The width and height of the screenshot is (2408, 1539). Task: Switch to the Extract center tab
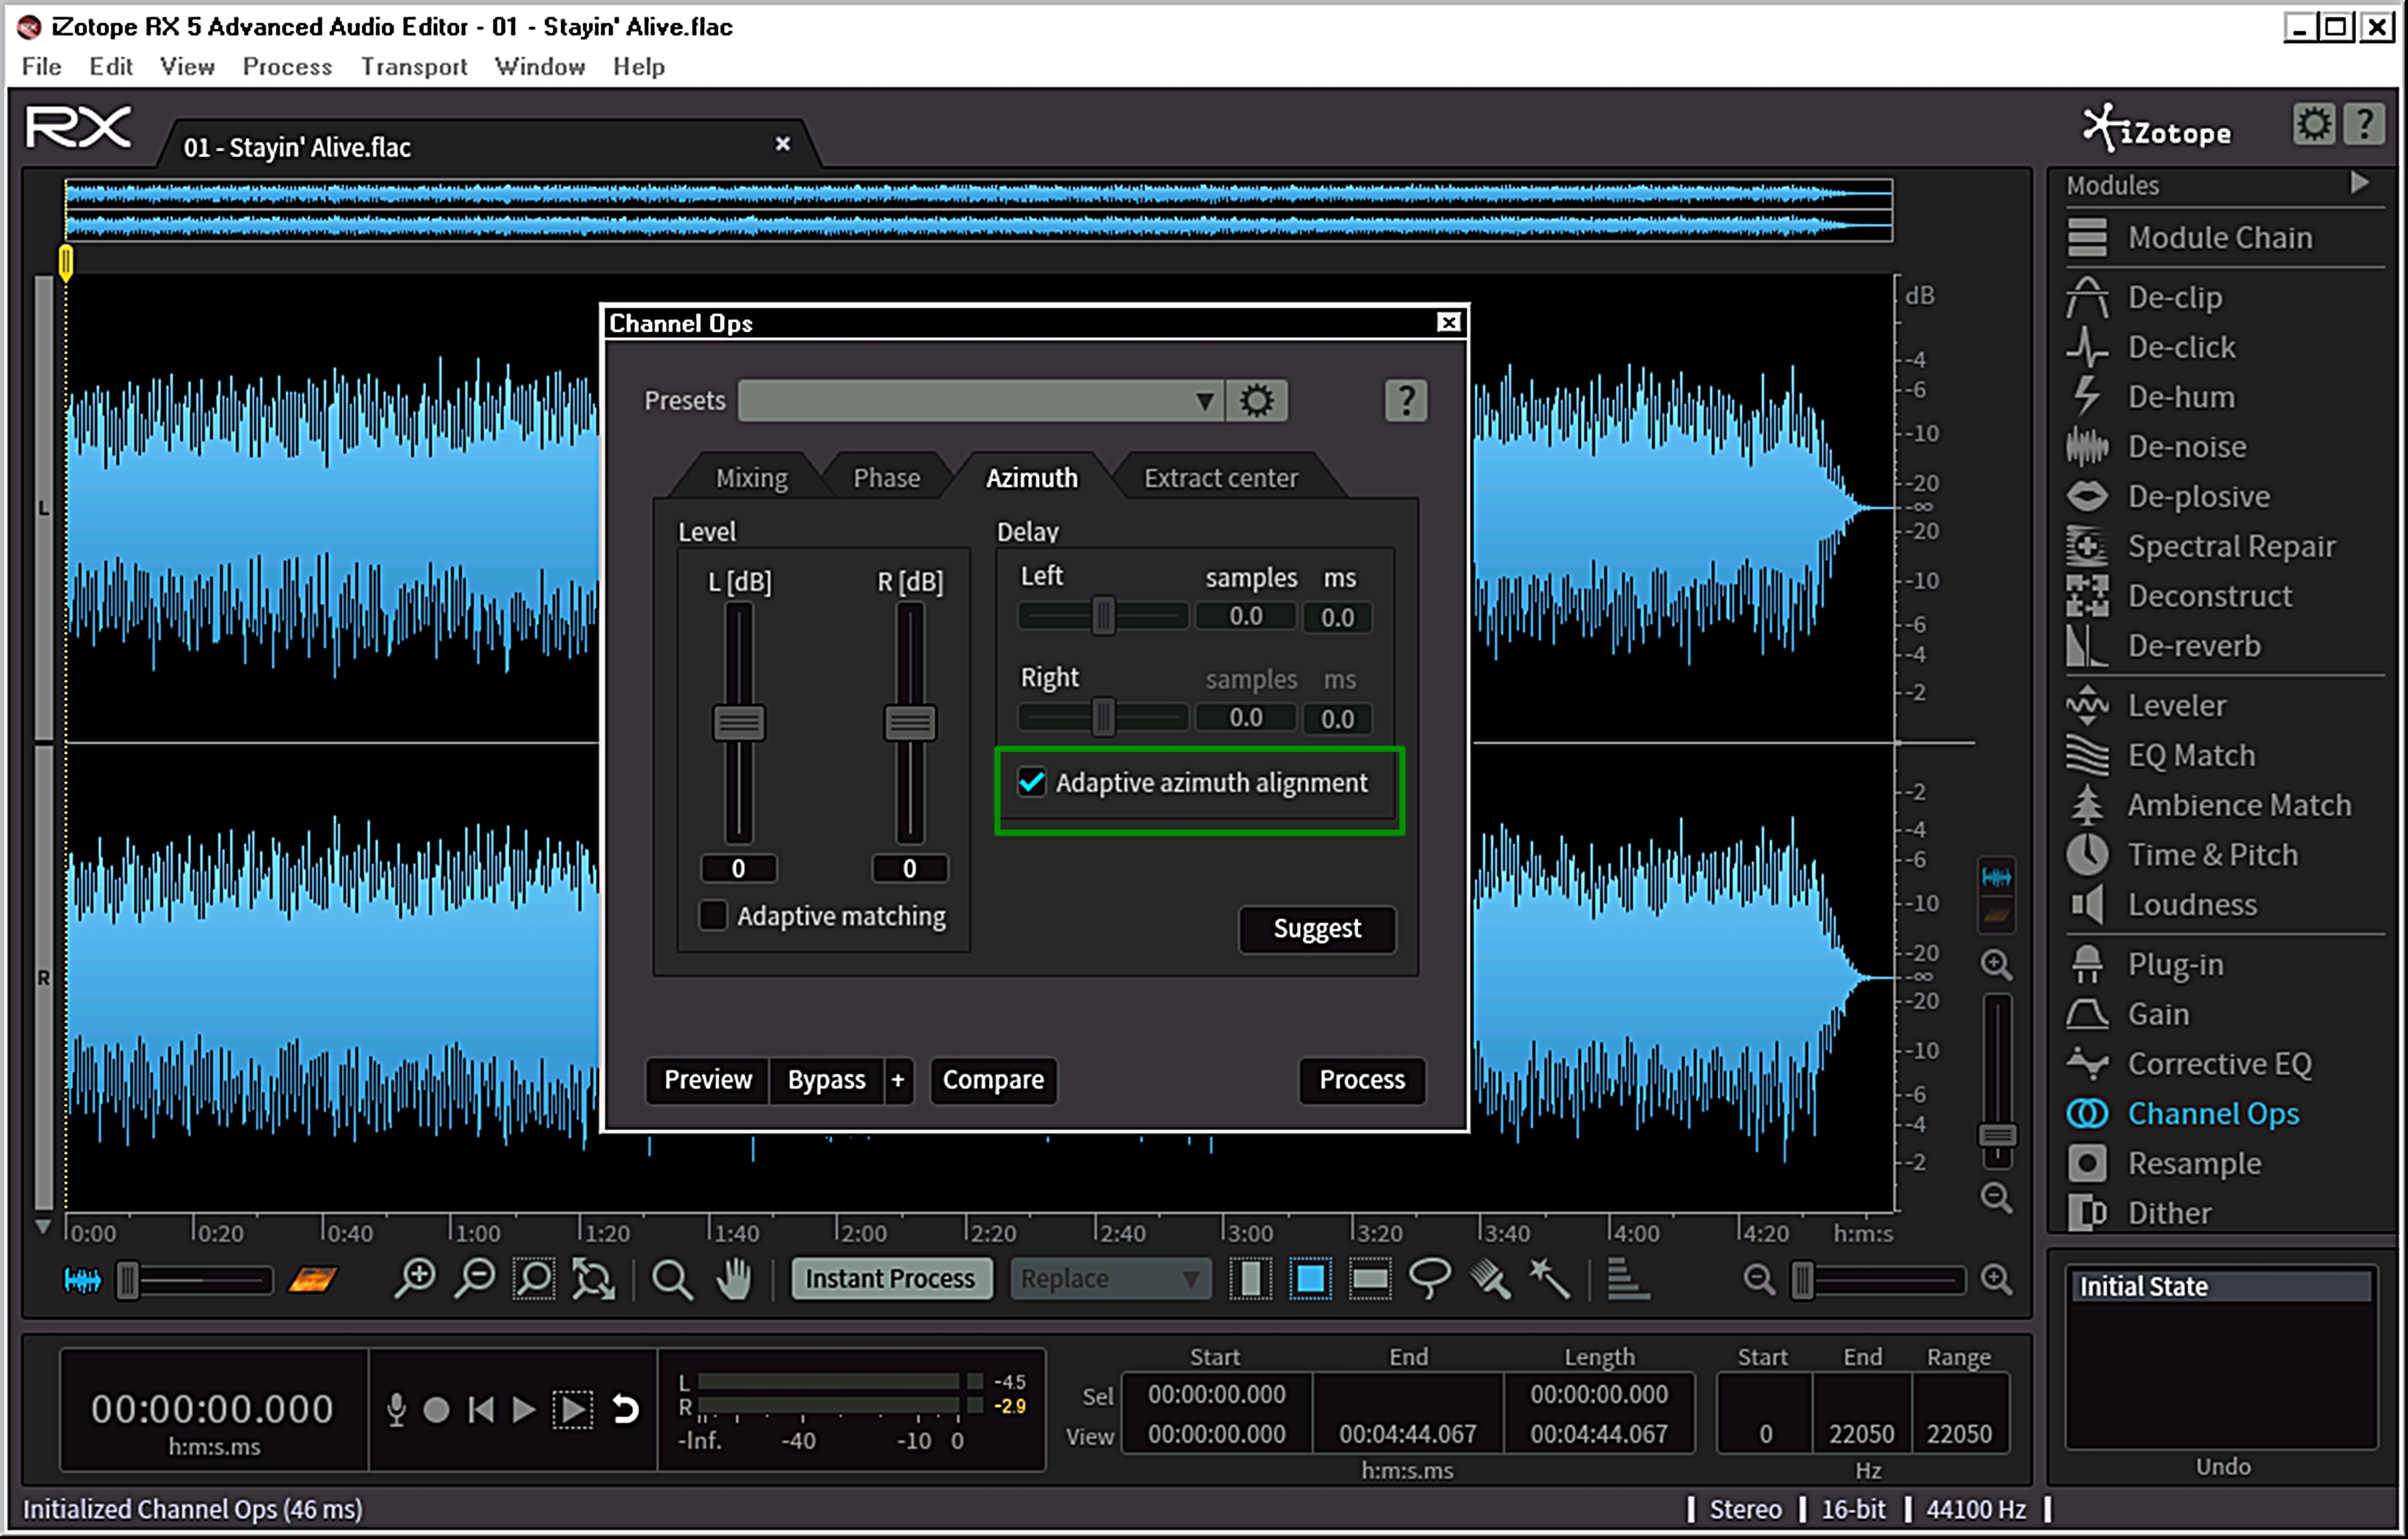click(1220, 478)
